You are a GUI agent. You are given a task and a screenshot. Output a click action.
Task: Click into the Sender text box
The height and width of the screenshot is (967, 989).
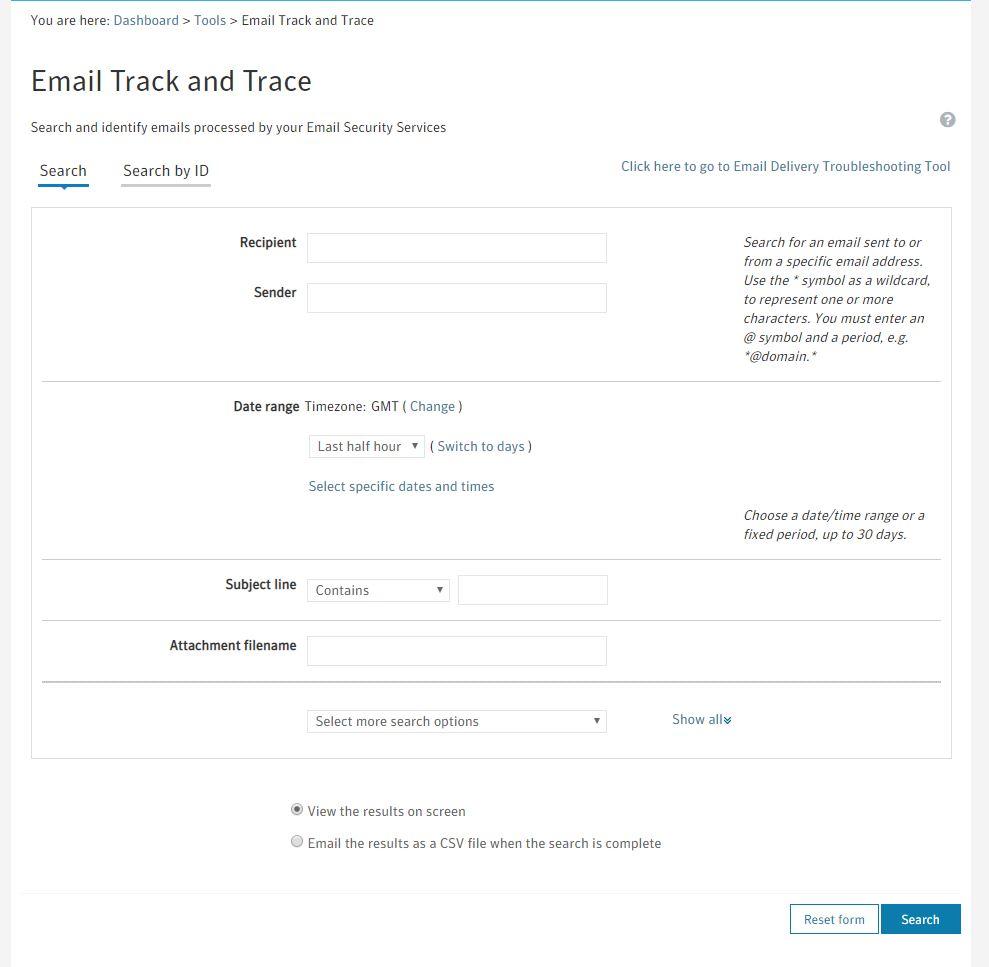(456, 298)
